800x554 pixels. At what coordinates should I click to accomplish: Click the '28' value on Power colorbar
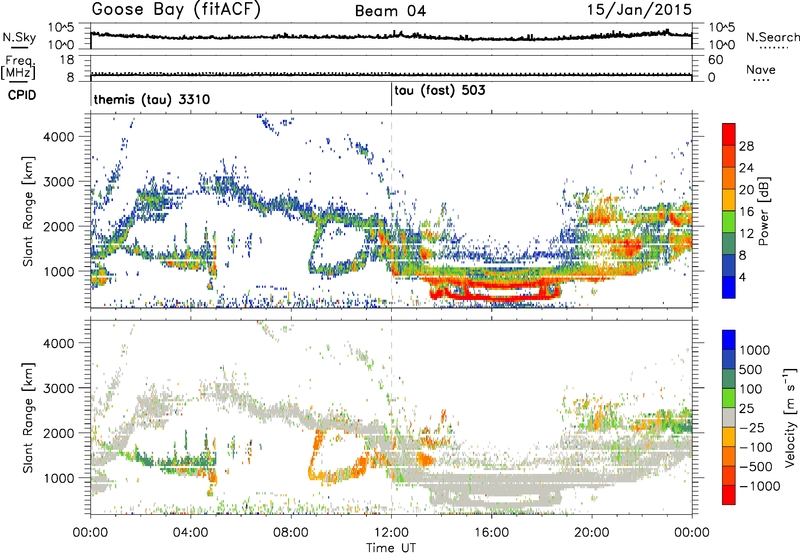point(746,146)
